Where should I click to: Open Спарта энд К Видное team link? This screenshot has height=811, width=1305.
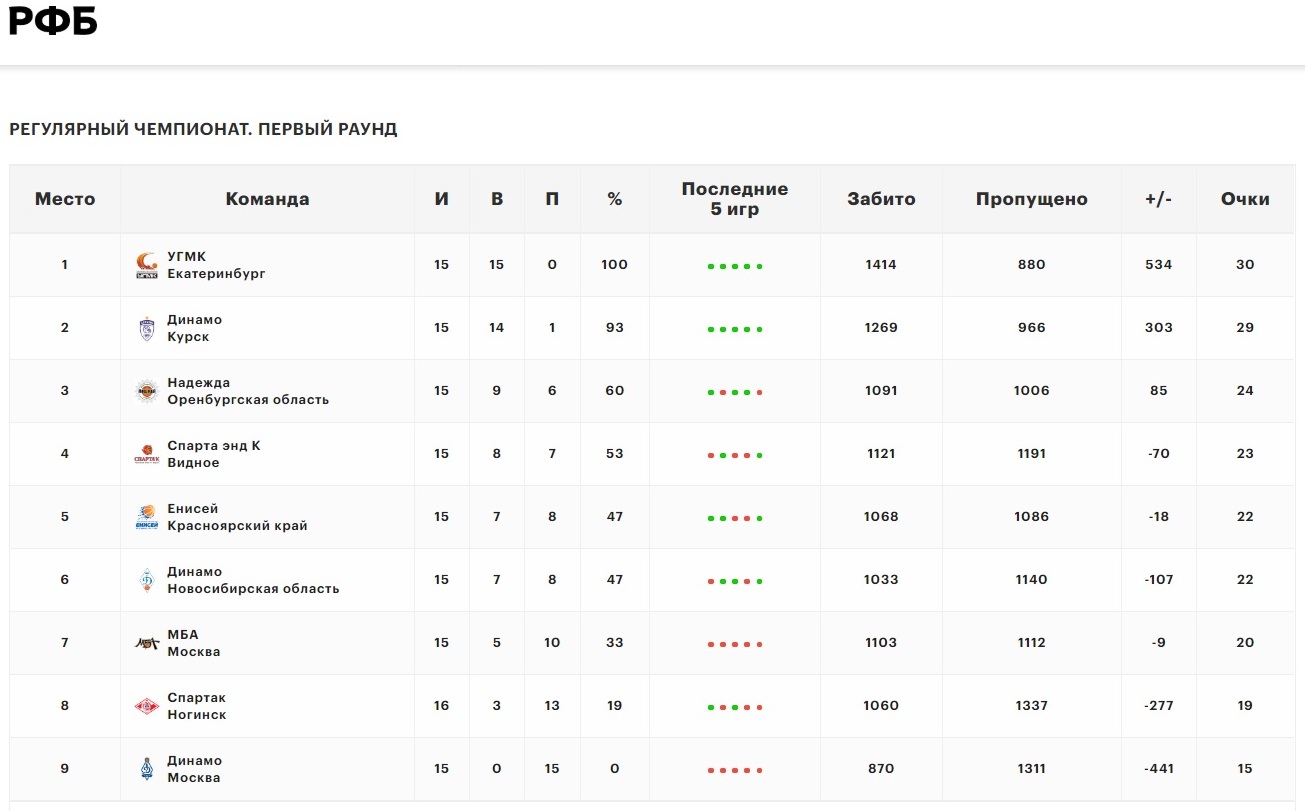(213, 454)
